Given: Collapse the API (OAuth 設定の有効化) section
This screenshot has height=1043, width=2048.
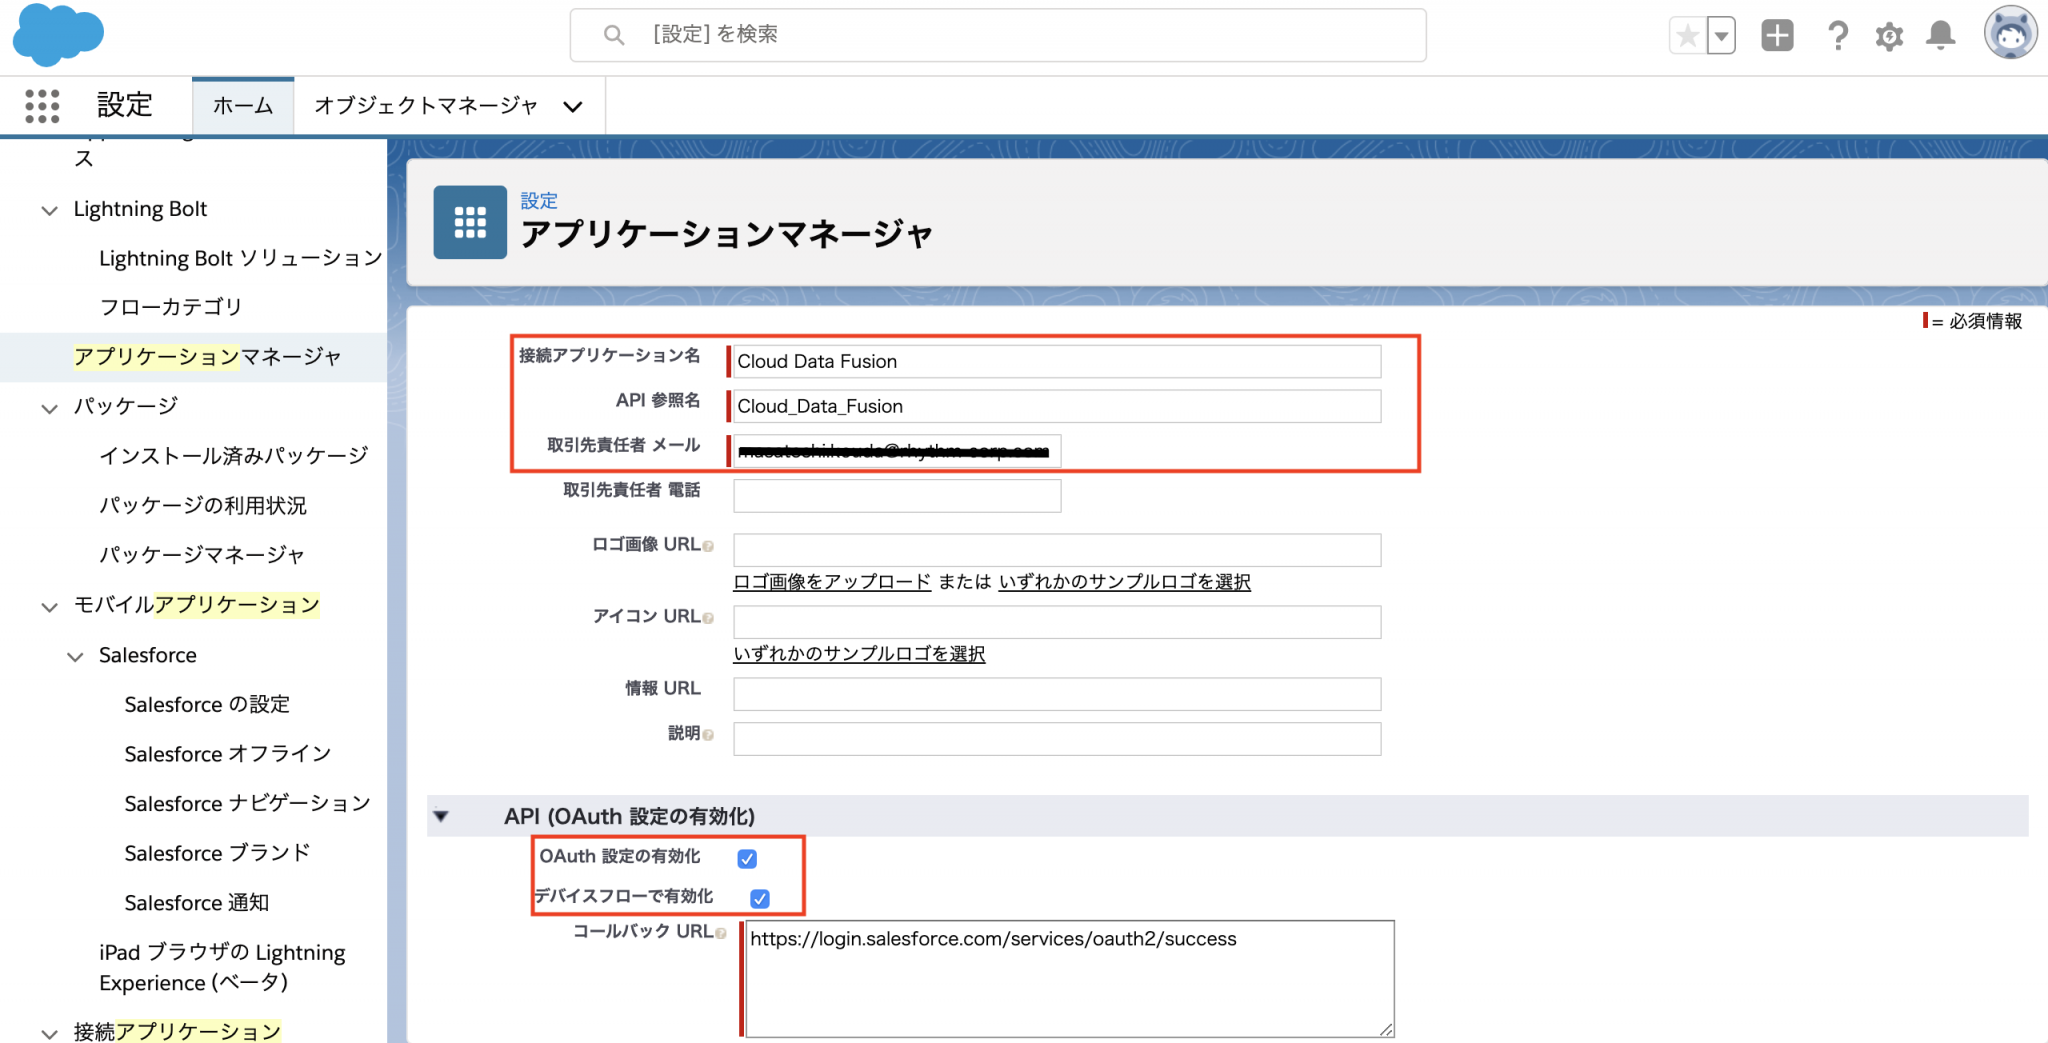Looking at the screenshot, I should tap(441, 816).
